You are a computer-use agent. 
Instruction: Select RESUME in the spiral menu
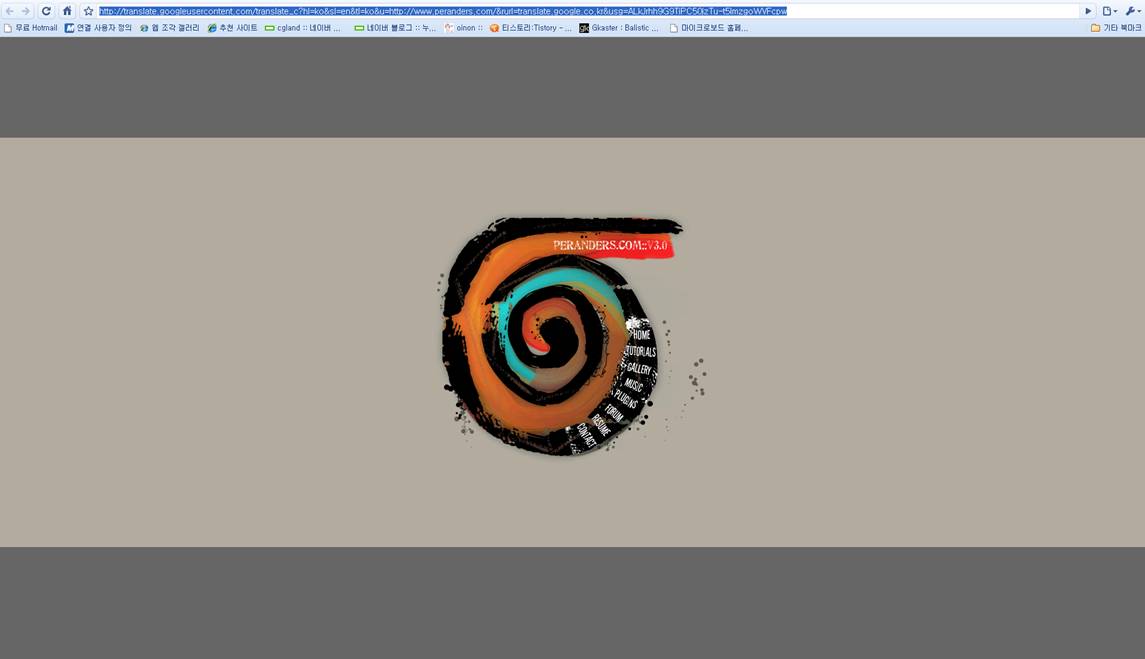(601, 425)
